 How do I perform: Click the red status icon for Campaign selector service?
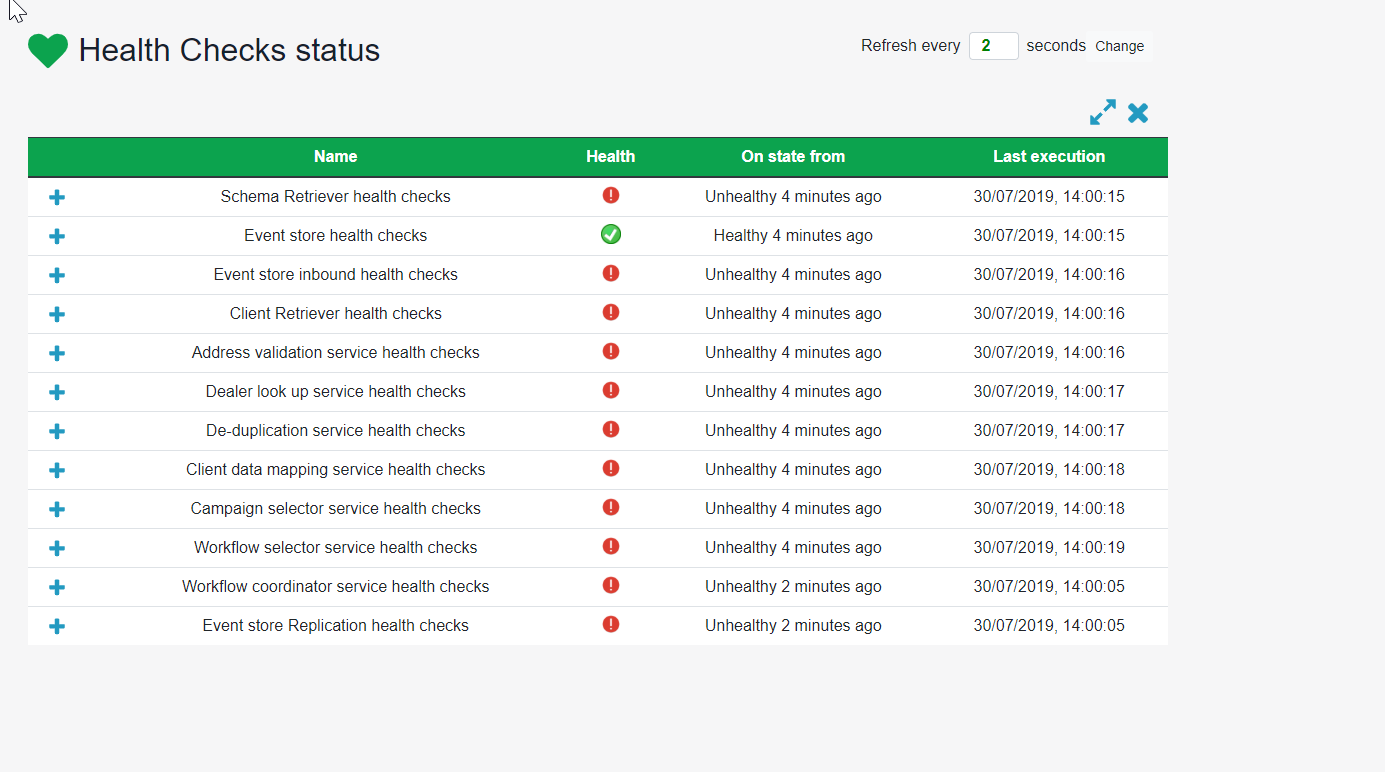(610, 508)
